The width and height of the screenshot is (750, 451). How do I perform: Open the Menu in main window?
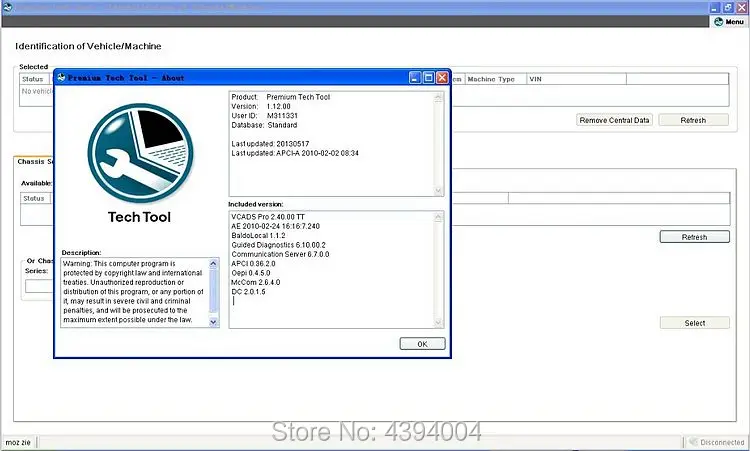coord(729,22)
